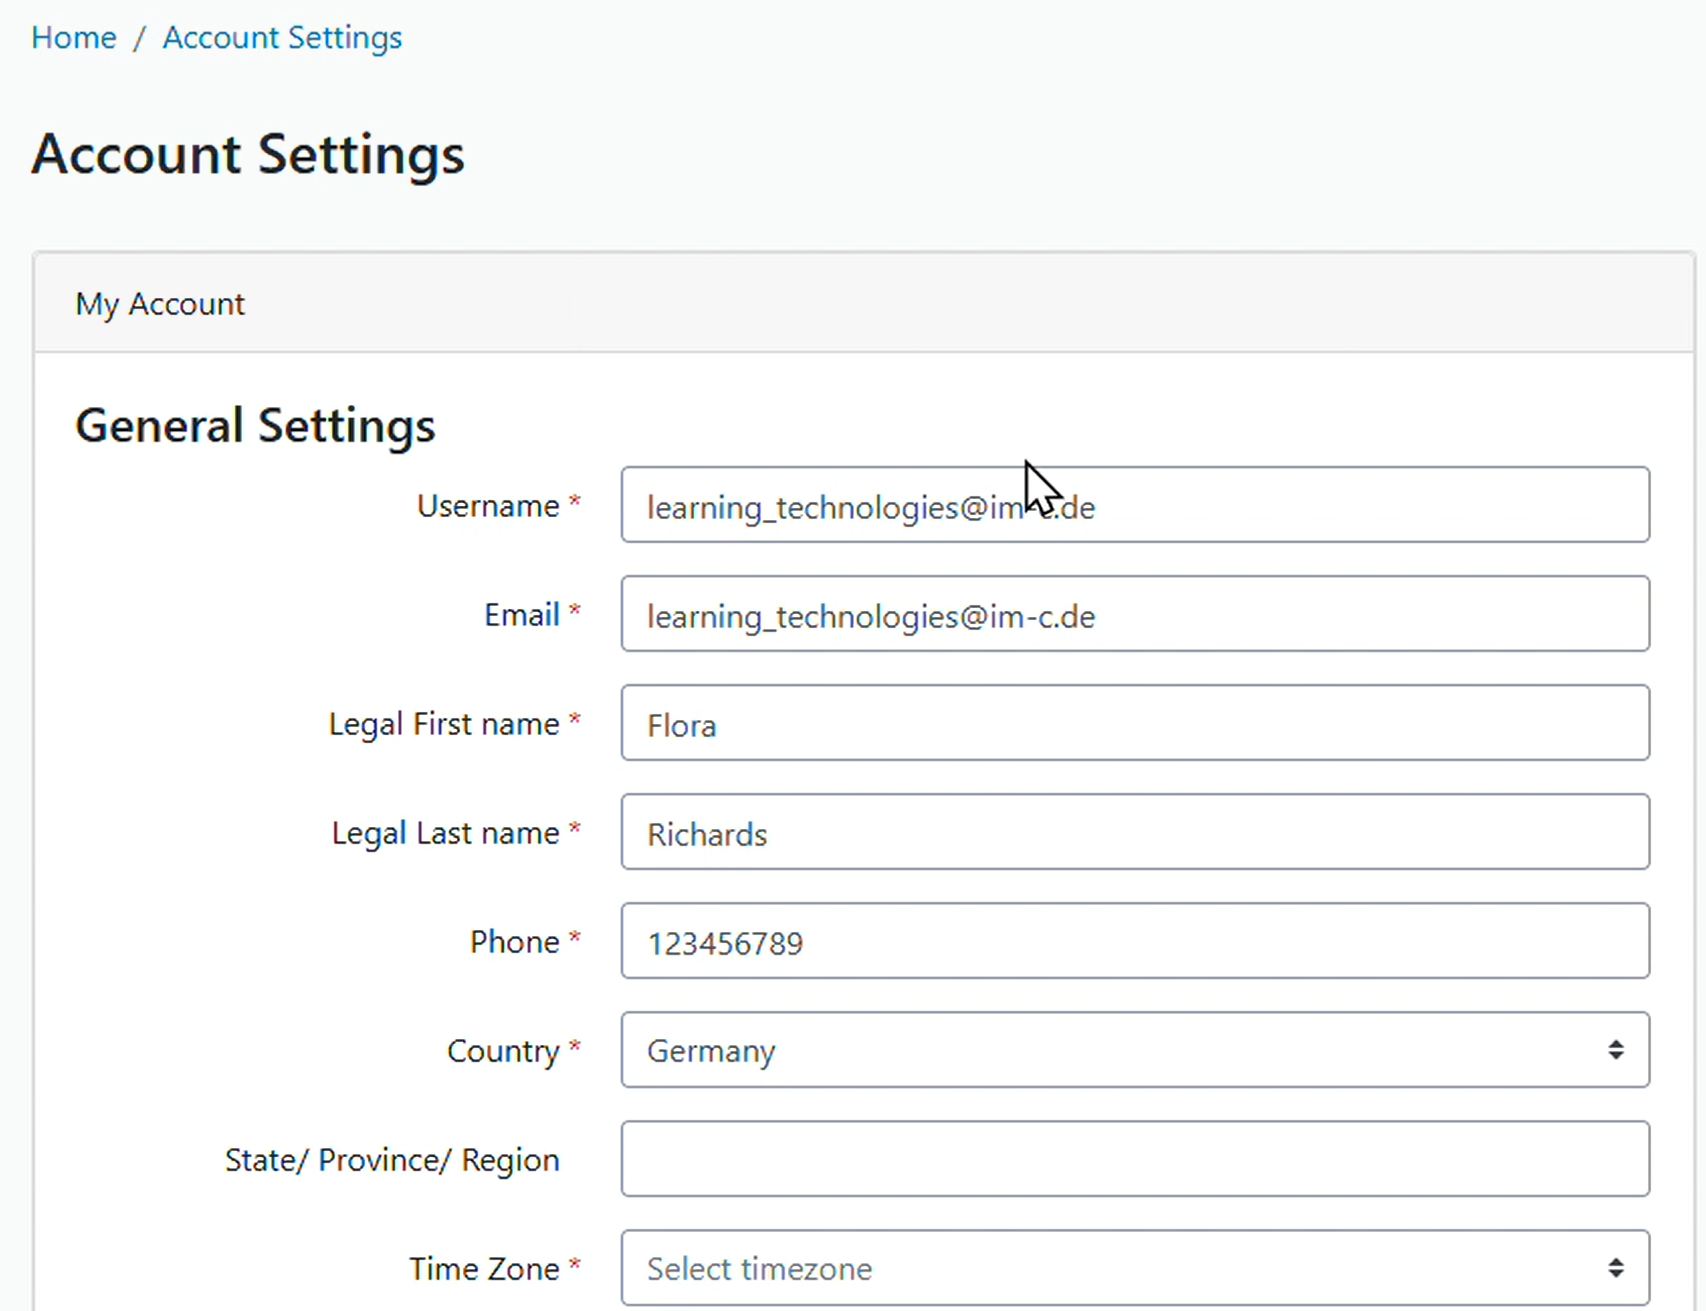Expand the Select timezone dropdown
This screenshot has width=1706, height=1311.
tap(1110, 1269)
